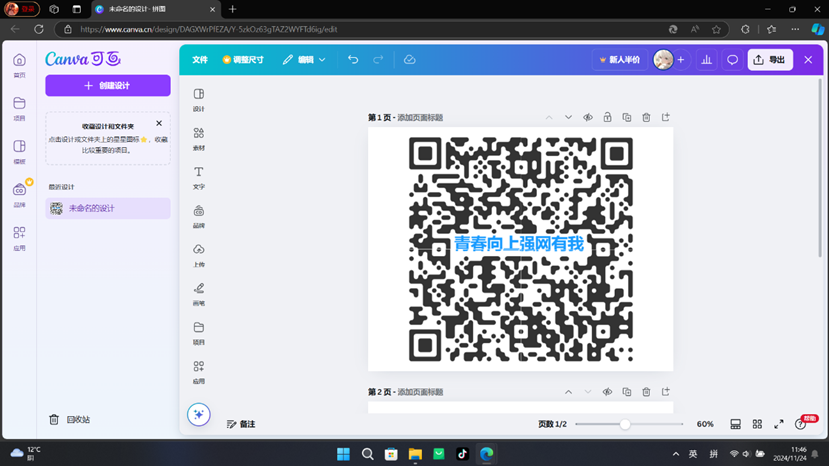Click page 1 title field 添加页面标题
Viewport: 829px width, 466px height.
(x=420, y=117)
